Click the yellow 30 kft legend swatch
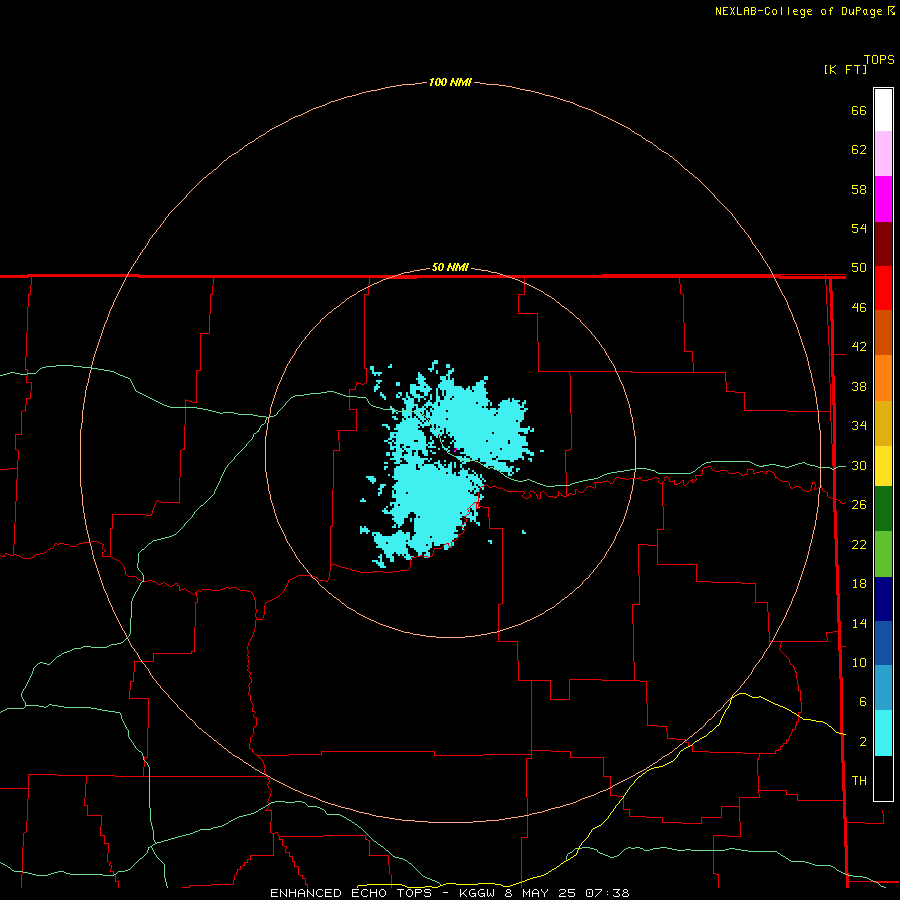The image size is (900, 900). coord(883,466)
